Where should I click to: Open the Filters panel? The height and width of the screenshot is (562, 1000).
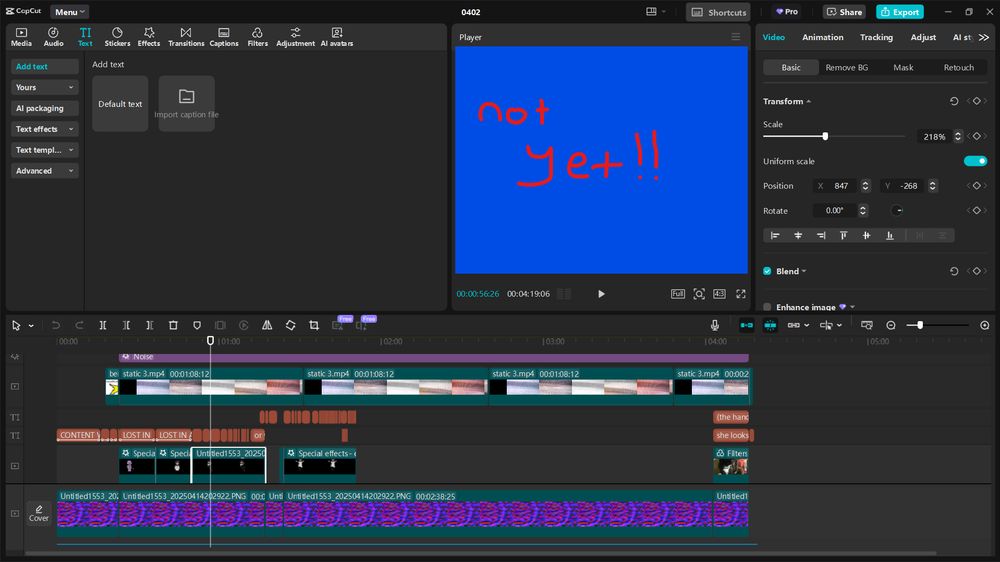click(x=258, y=37)
